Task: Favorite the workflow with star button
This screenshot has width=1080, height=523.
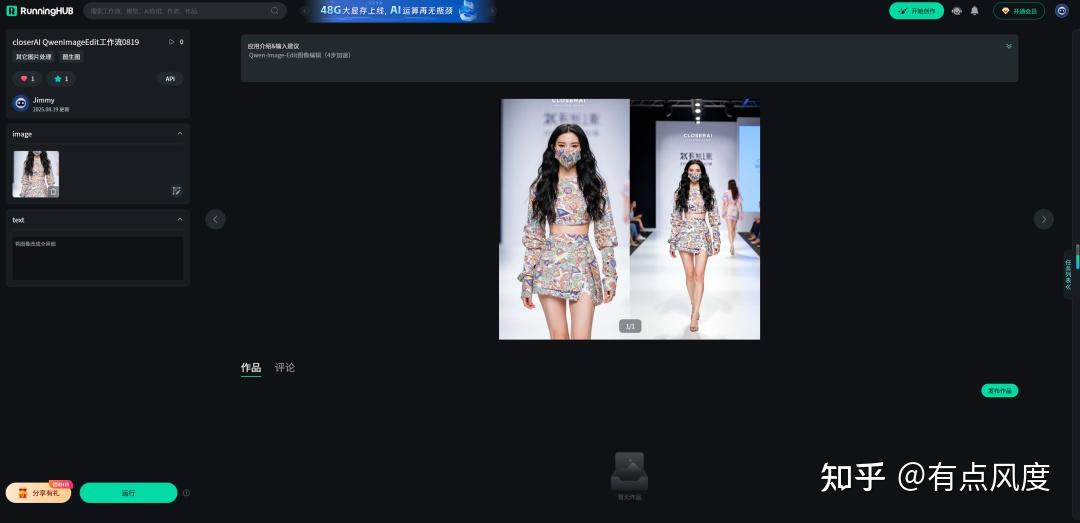Action: (x=61, y=79)
